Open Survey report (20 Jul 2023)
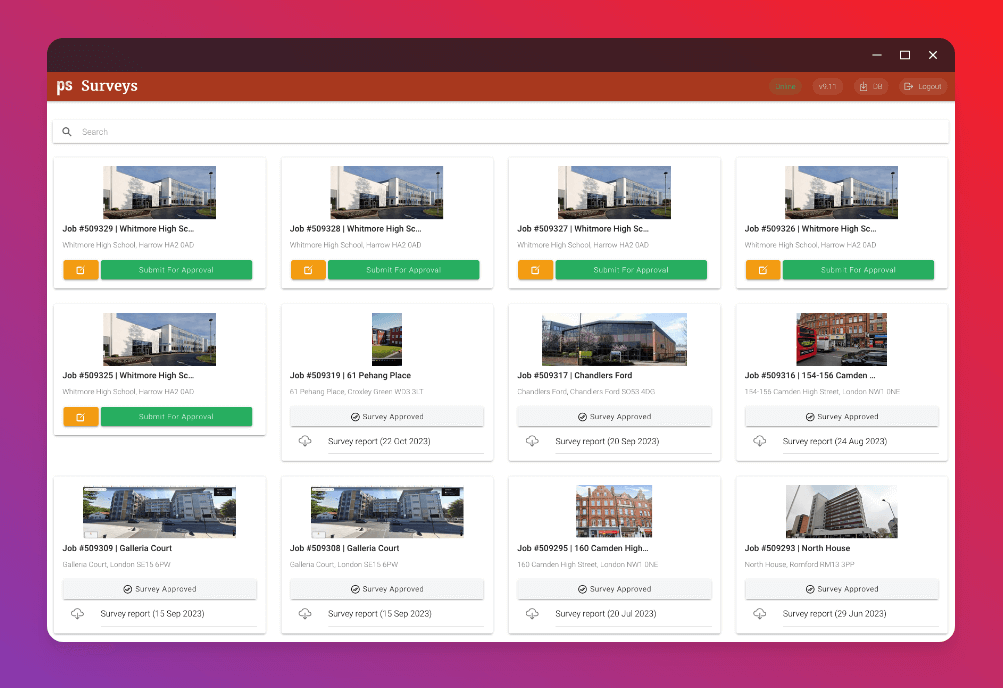Screen dimensions: 1003x688 tap(606, 614)
